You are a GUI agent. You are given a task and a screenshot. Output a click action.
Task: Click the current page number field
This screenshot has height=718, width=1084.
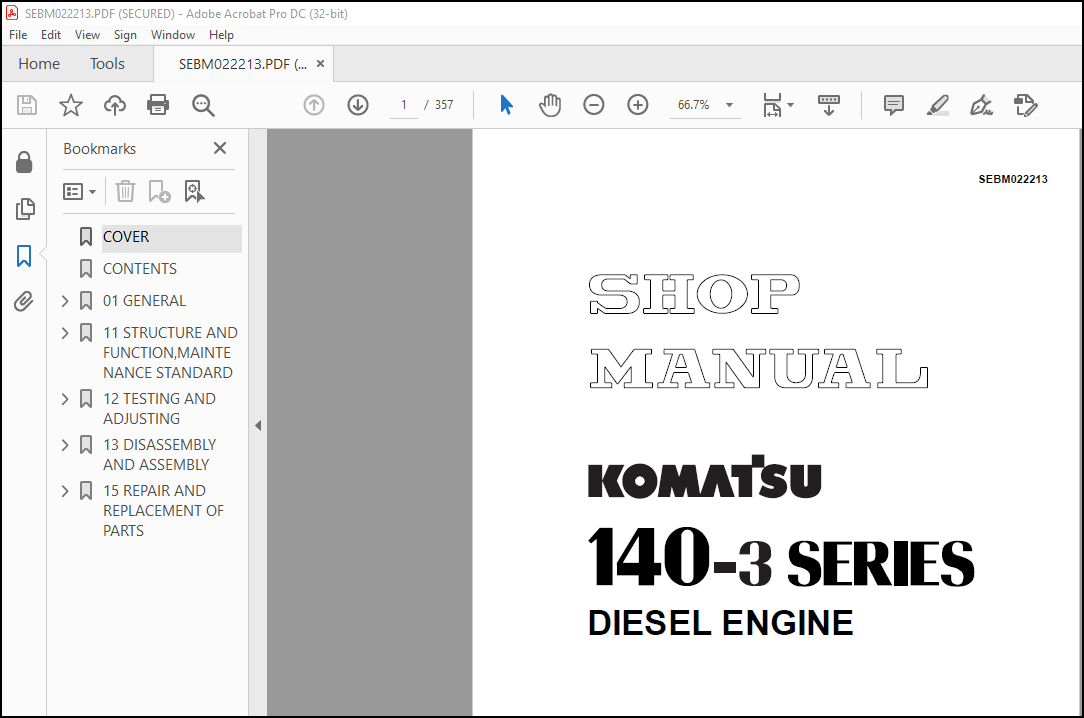[404, 105]
